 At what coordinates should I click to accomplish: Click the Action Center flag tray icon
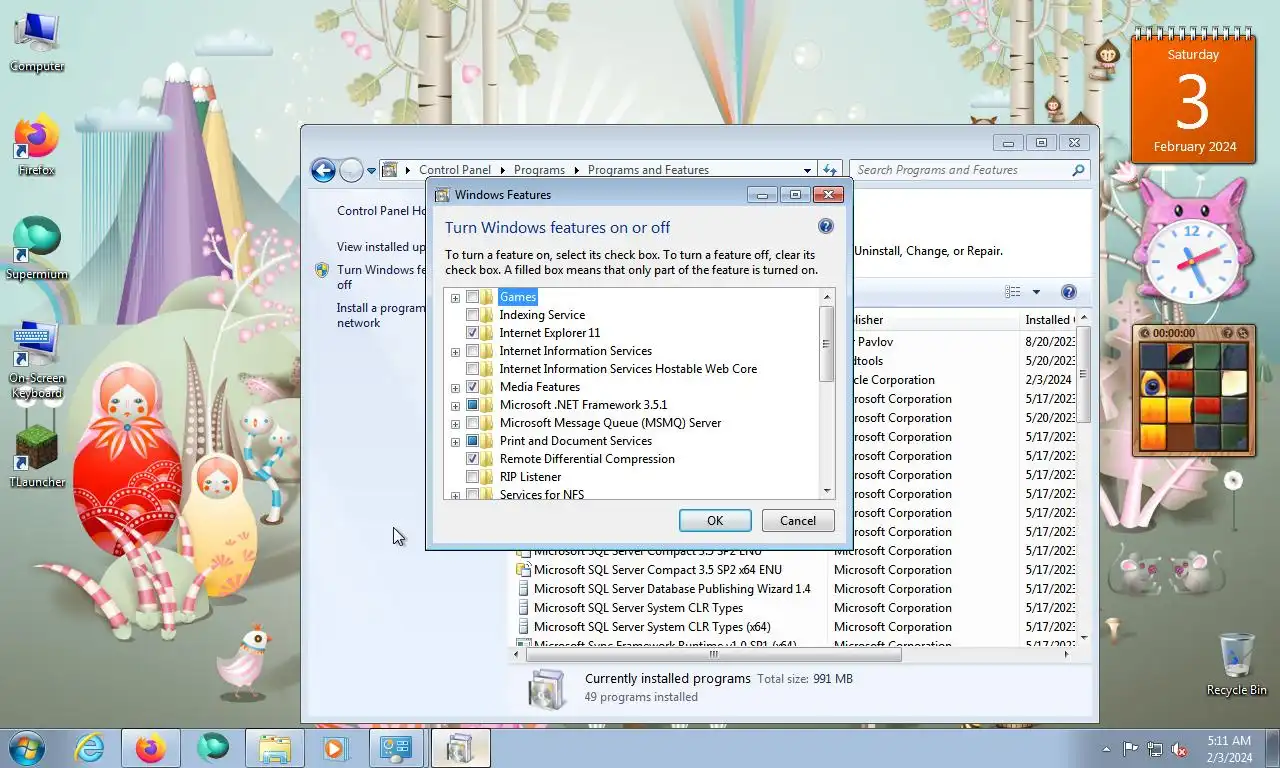tap(1130, 748)
